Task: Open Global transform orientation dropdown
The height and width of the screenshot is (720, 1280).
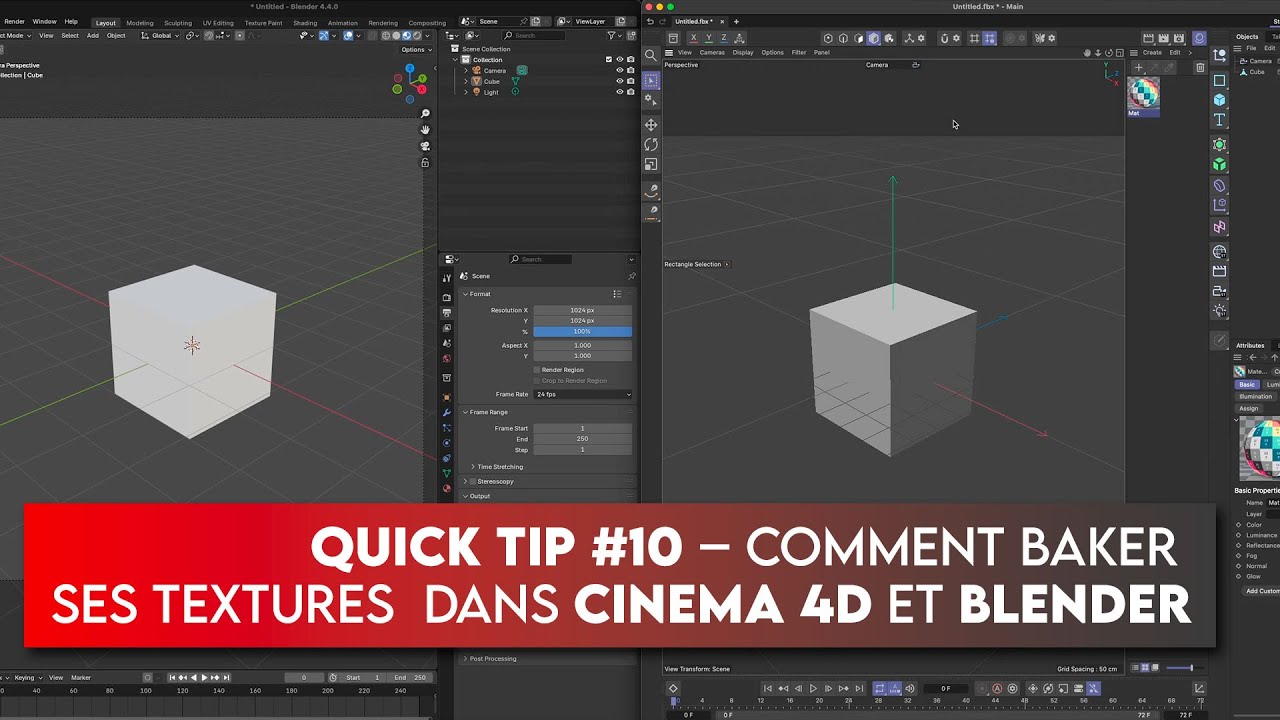Action: coord(162,36)
